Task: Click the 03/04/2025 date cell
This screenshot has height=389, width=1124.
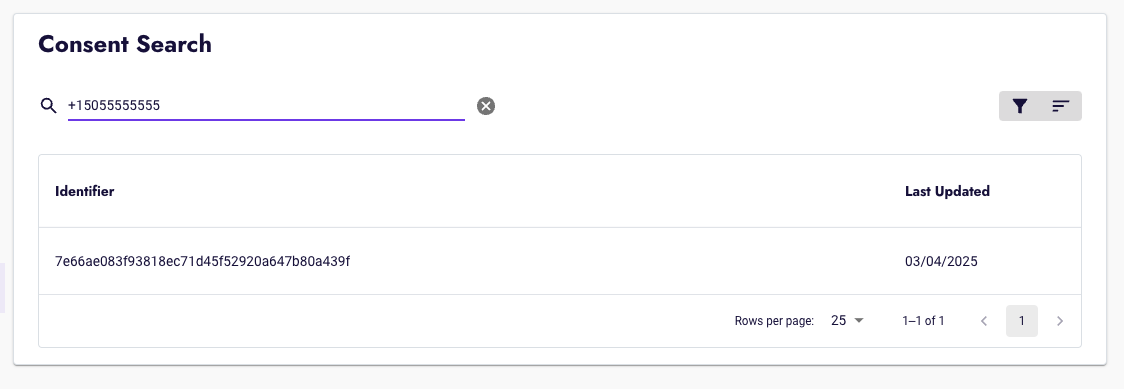Action: coord(941,261)
